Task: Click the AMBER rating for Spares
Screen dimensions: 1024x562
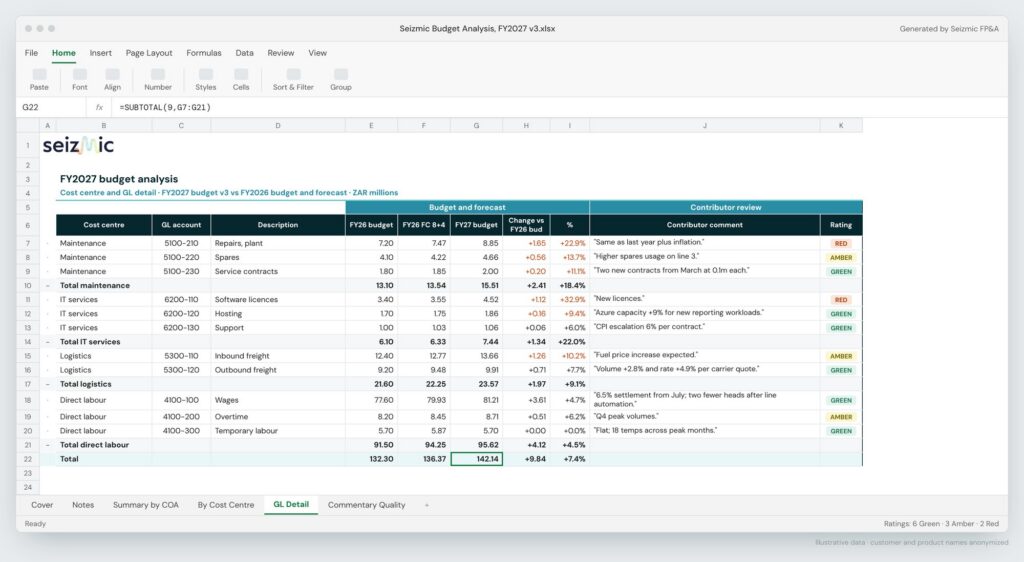Action: (840, 258)
